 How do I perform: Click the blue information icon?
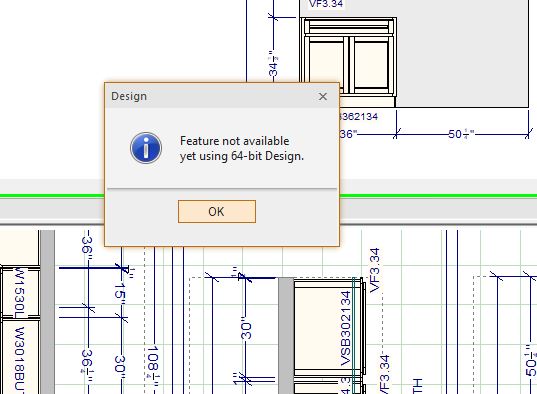tap(146, 148)
